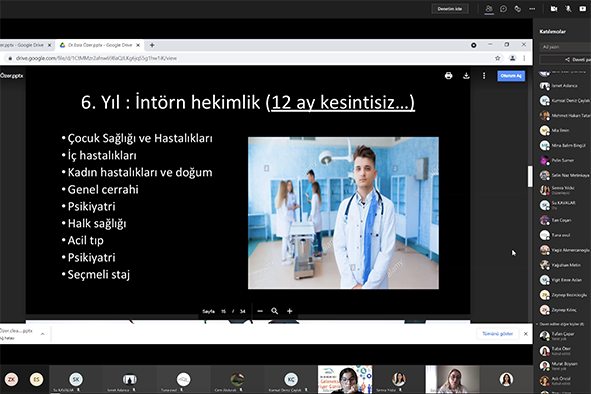Open Drive viewer three-dot more menu

click(484, 76)
